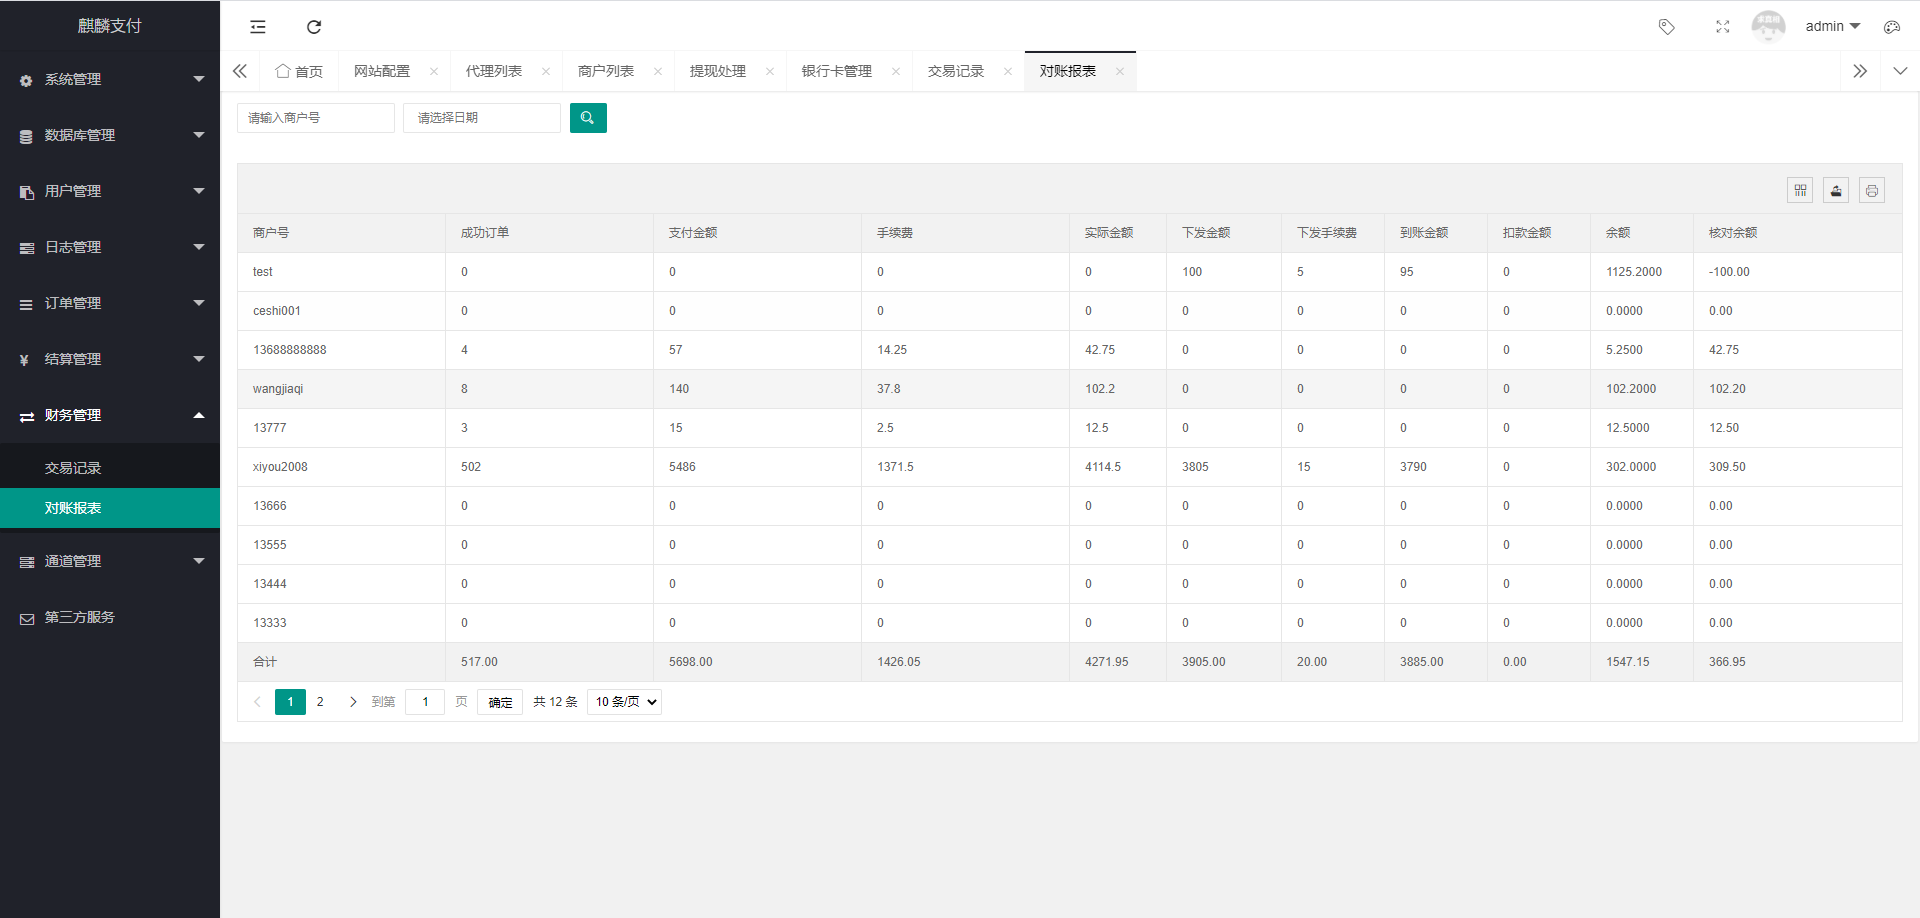Open the column display settings icon above table

click(x=1800, y=190)
